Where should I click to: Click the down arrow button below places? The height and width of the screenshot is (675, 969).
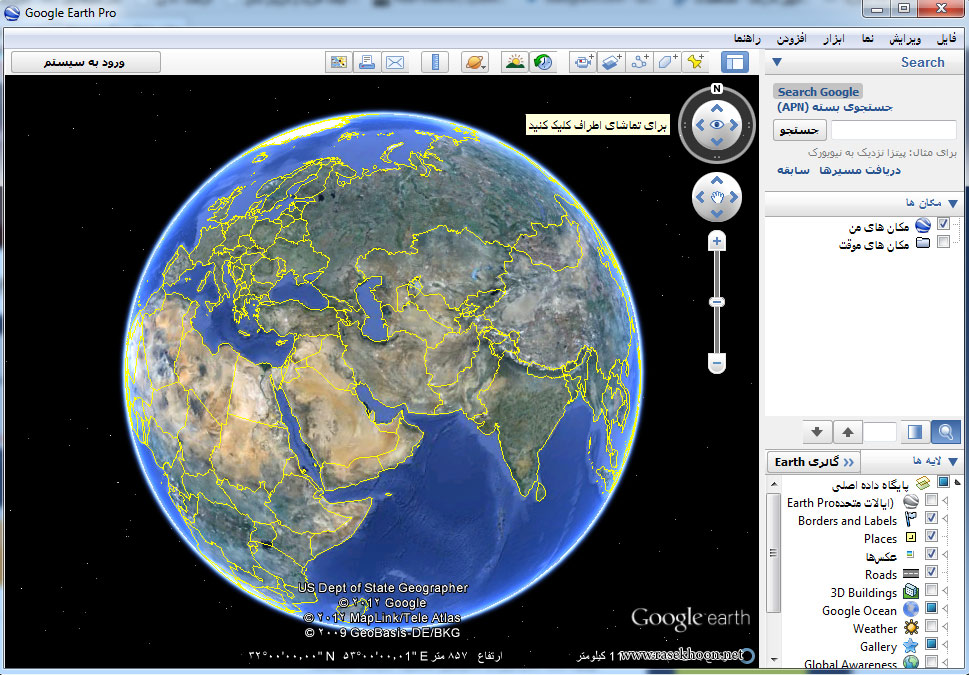click(x=817, y=432)
